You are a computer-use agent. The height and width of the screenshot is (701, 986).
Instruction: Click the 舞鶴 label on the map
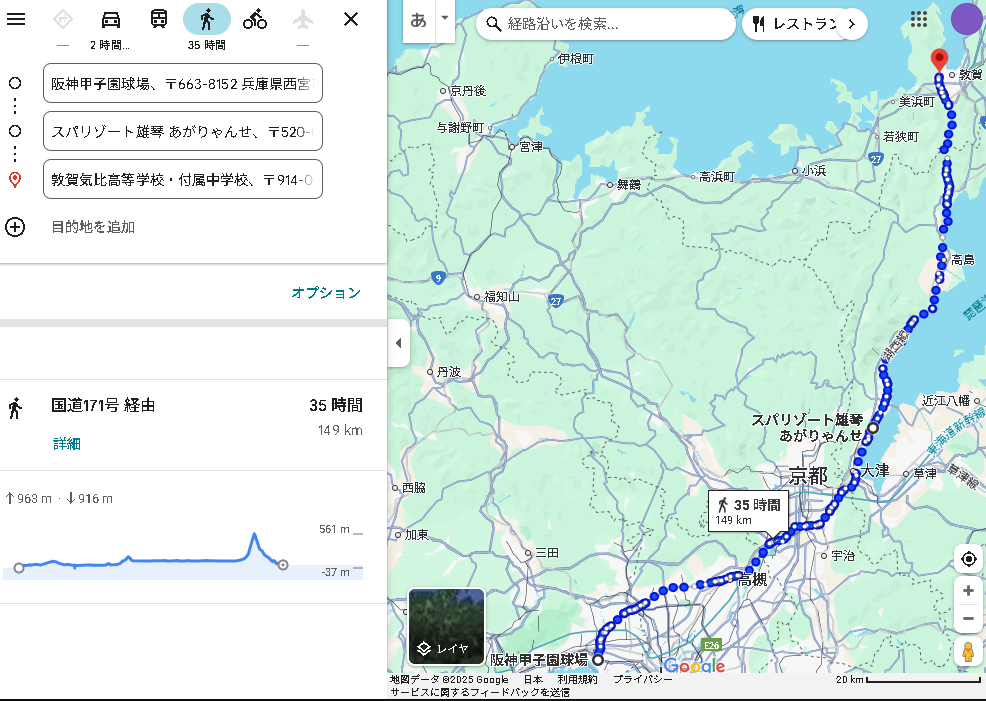pos(629,184)
